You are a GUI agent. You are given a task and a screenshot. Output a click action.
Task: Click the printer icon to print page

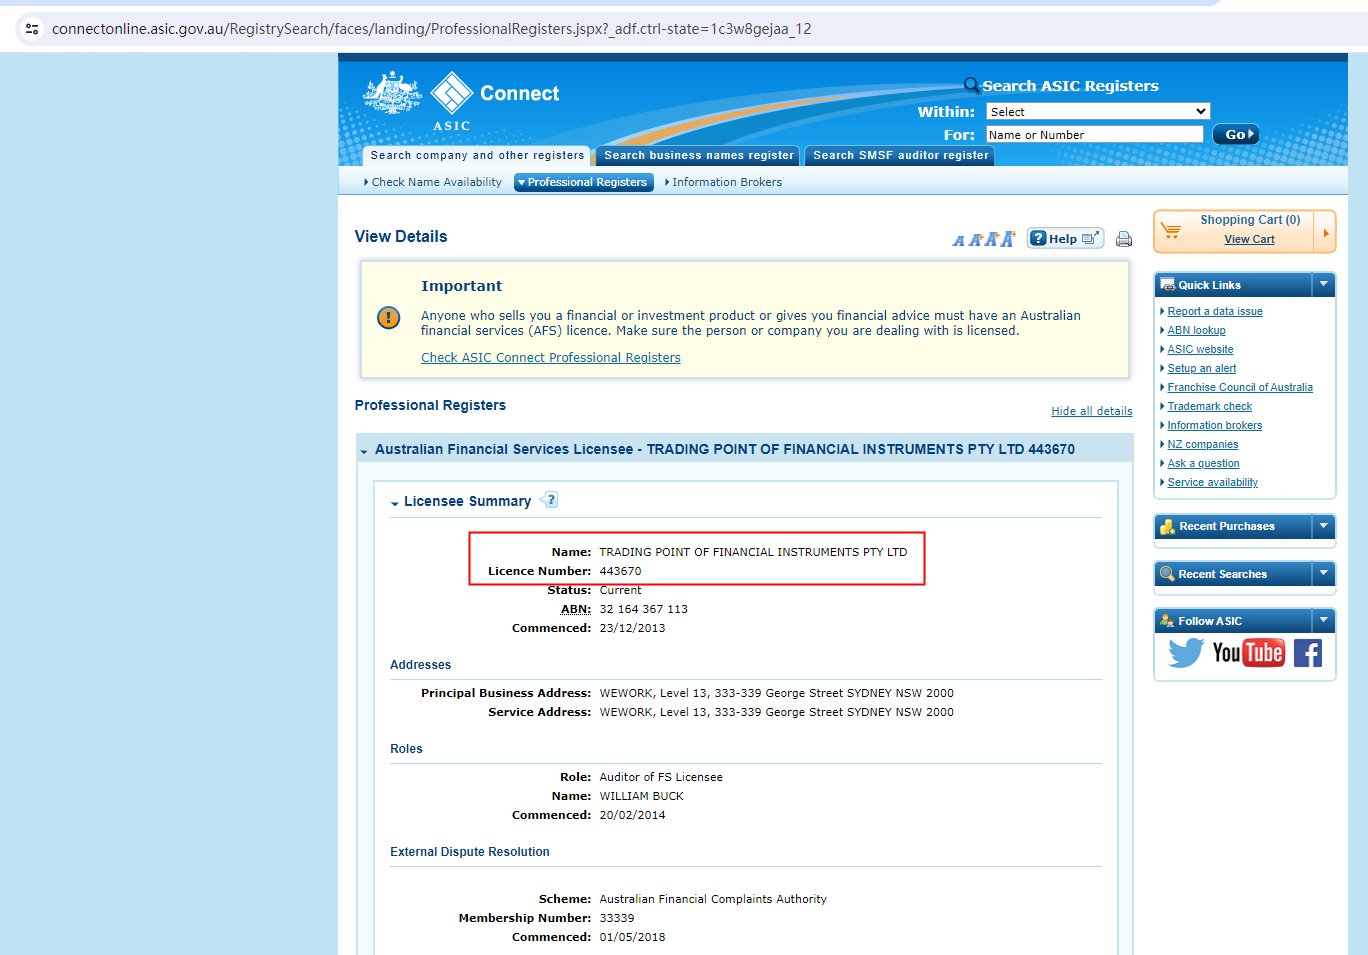click(1124, 239)
